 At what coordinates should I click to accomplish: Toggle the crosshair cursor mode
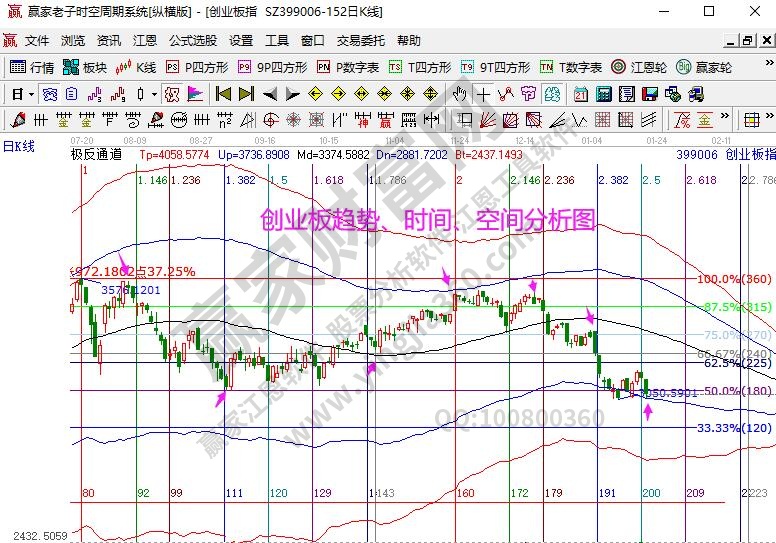tap(483, 94)
